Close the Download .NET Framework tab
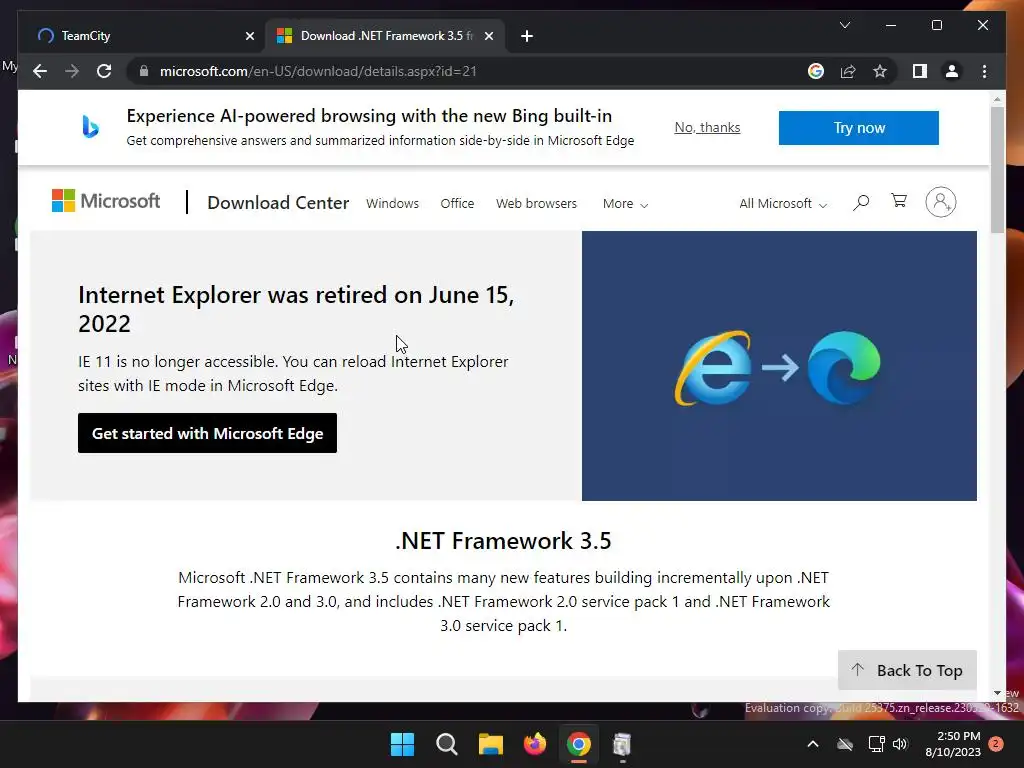This screenshot has height=768, width=1024. coord(488,36)
